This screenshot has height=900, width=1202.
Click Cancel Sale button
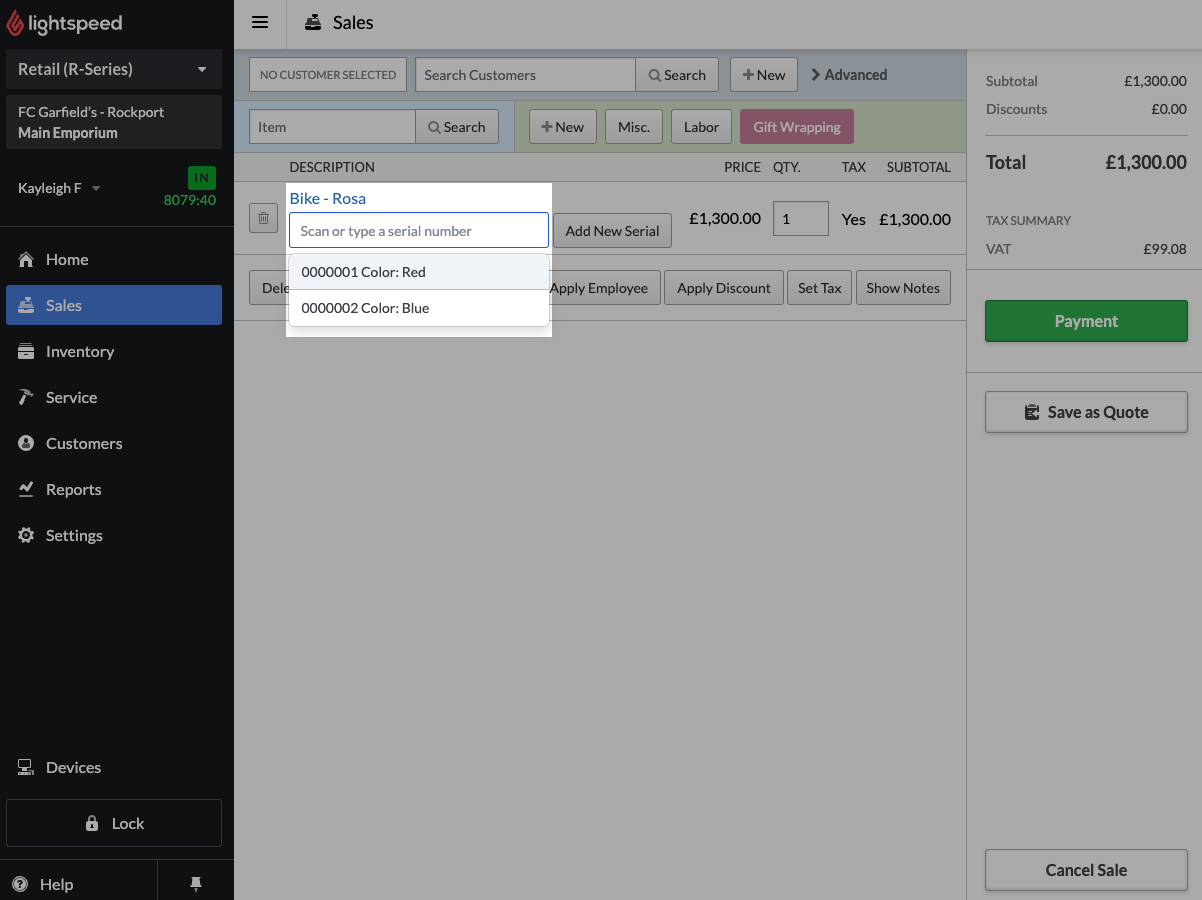pos(1086,870)
